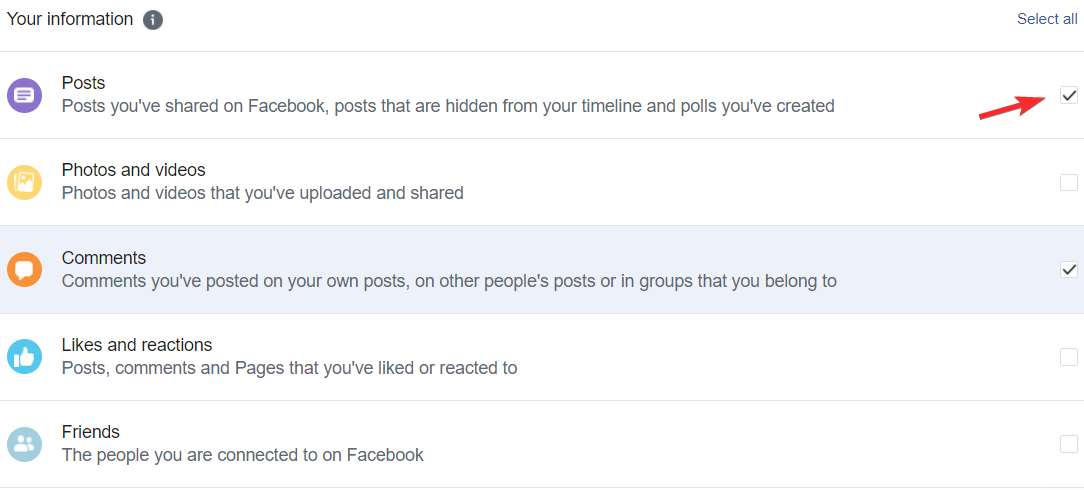Choose the Likes and reactions title
This screenshot has height=490, width=1084.
tap(137, 345)
